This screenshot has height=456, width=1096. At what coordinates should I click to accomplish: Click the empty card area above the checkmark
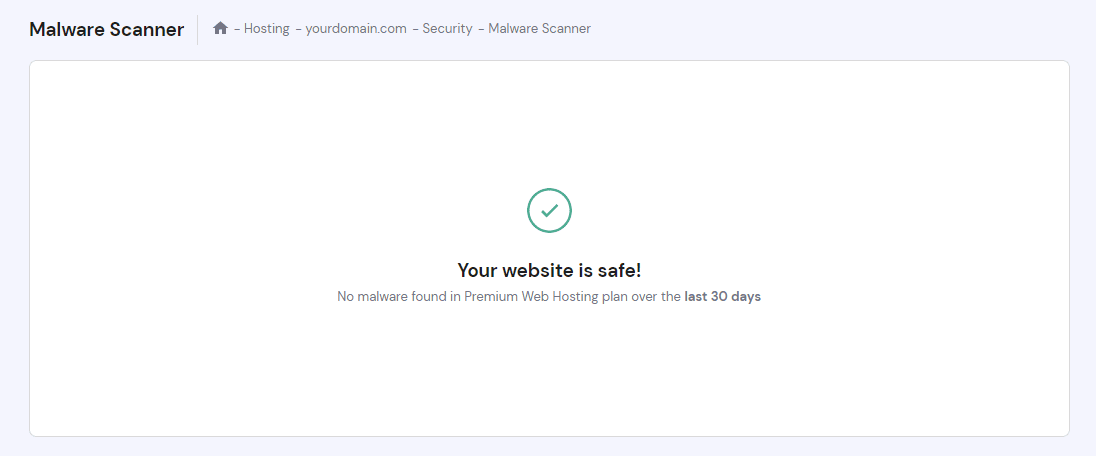tap(549, 120)
